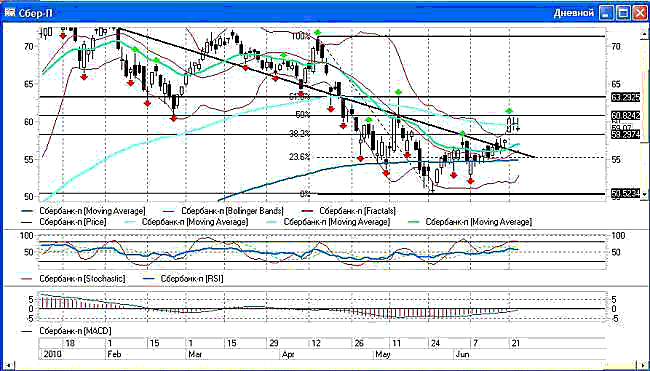Click the Jun month label on the time axis
650x371 pixels.
pos(462,355)
